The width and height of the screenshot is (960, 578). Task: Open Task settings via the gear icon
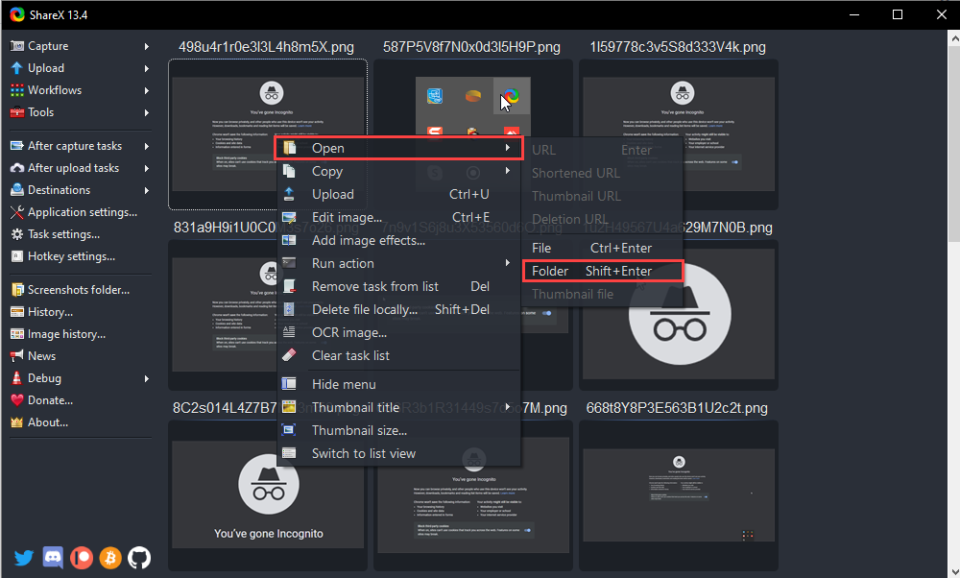(x=17, y=233)
